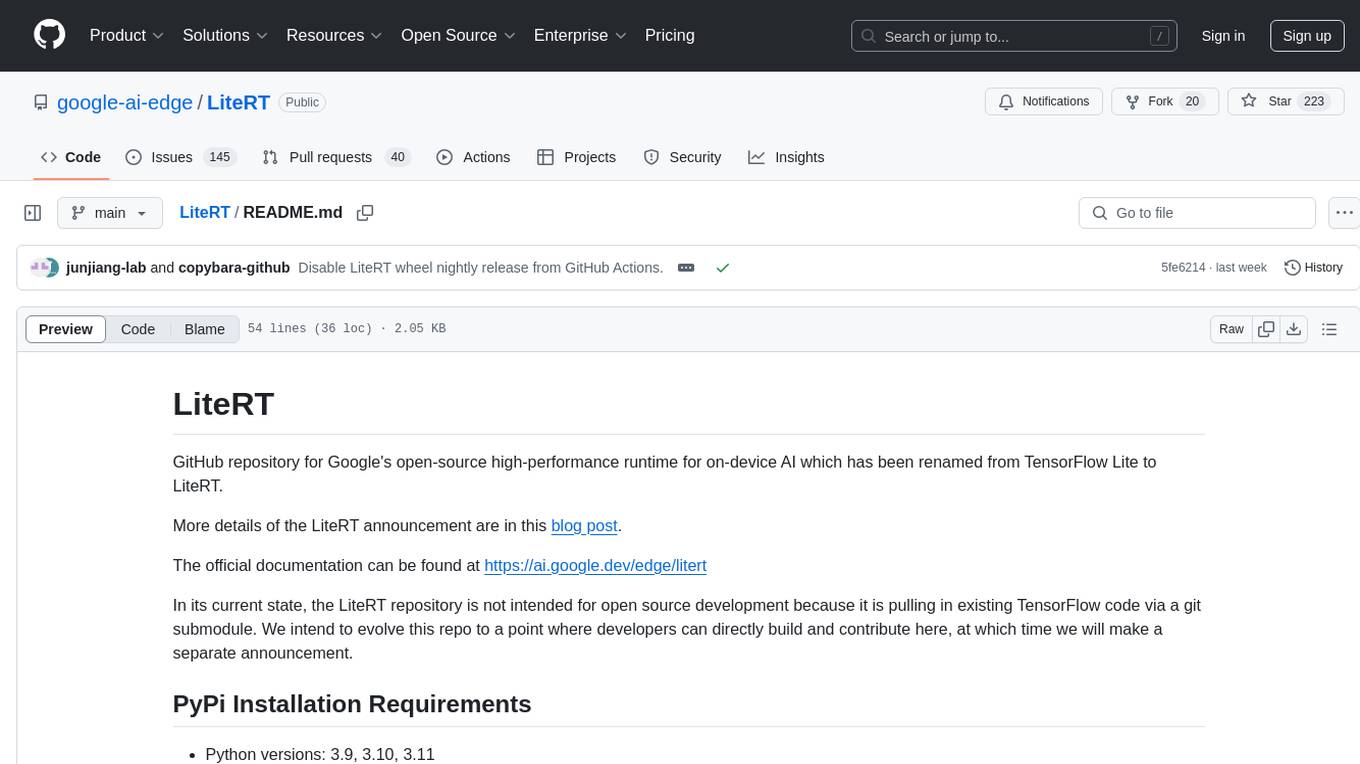
Task: Switch to the Code tab
Action: click(x=71, y=157)
